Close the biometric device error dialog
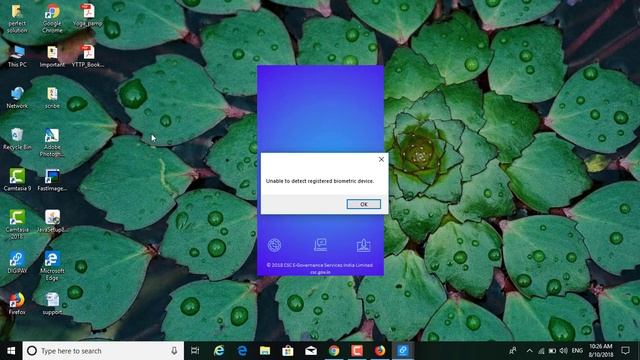This screenshot has height=360, width=640. [x=381, y=159]
